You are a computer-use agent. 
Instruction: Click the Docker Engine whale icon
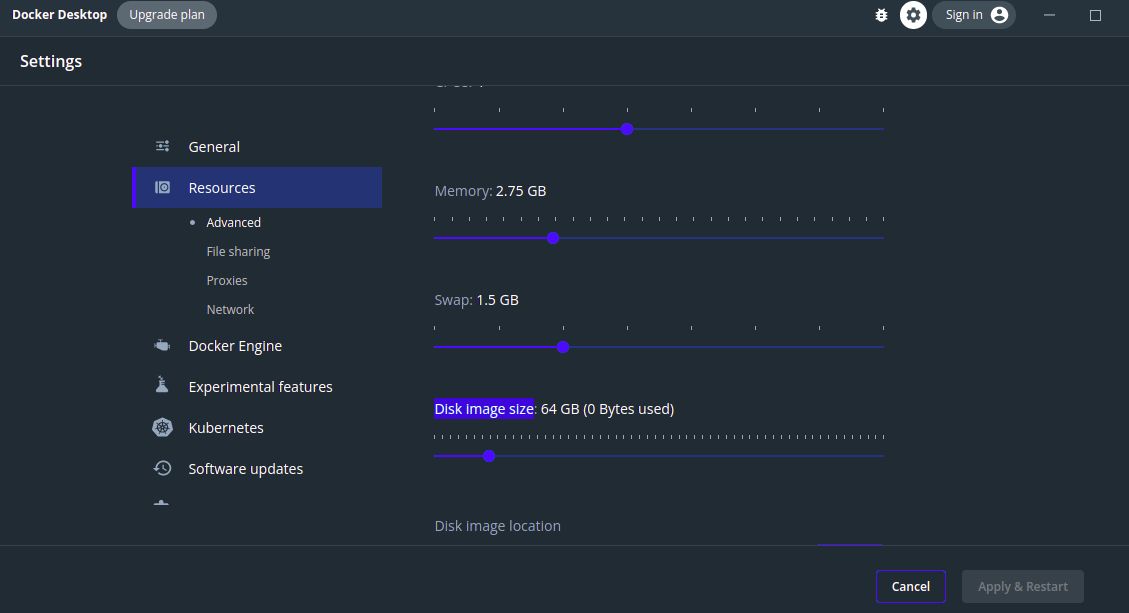coord(163,346)
